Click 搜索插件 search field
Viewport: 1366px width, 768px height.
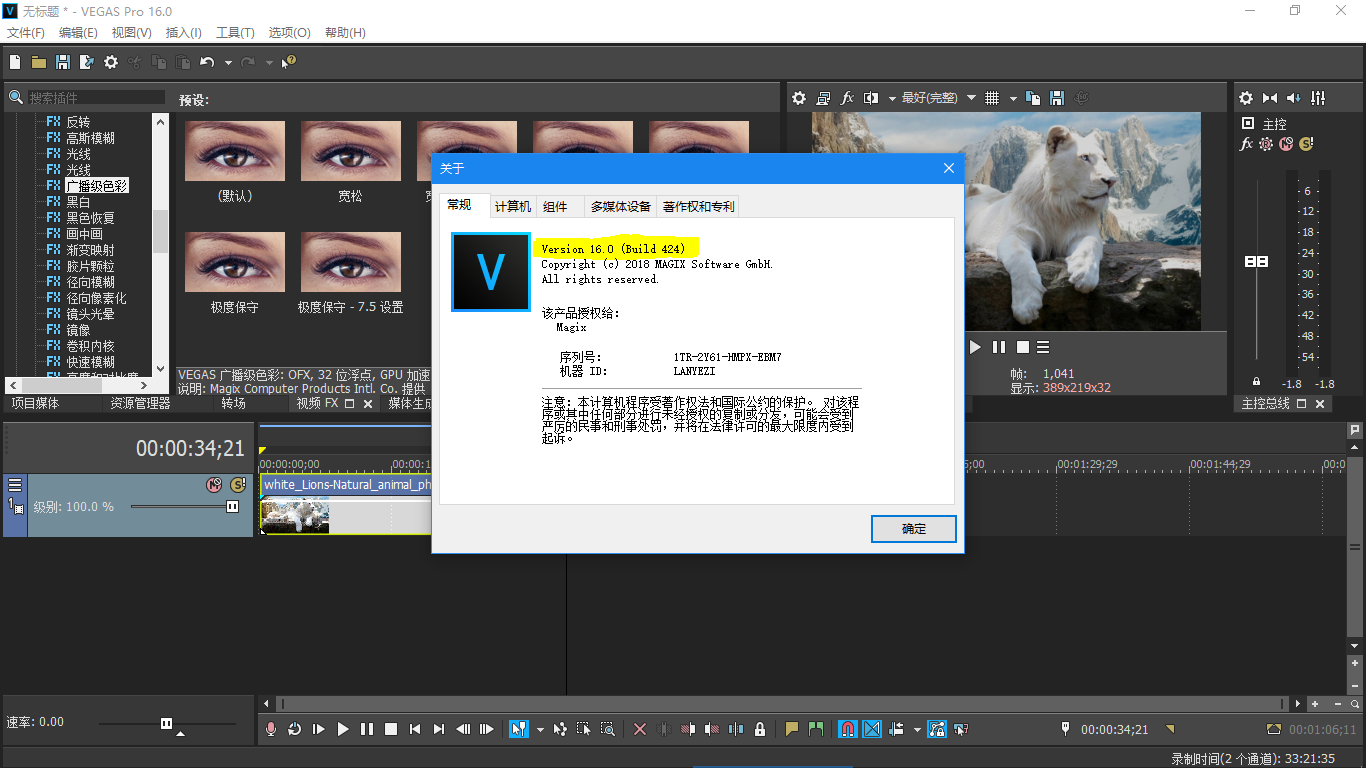[x=95, y=97]
